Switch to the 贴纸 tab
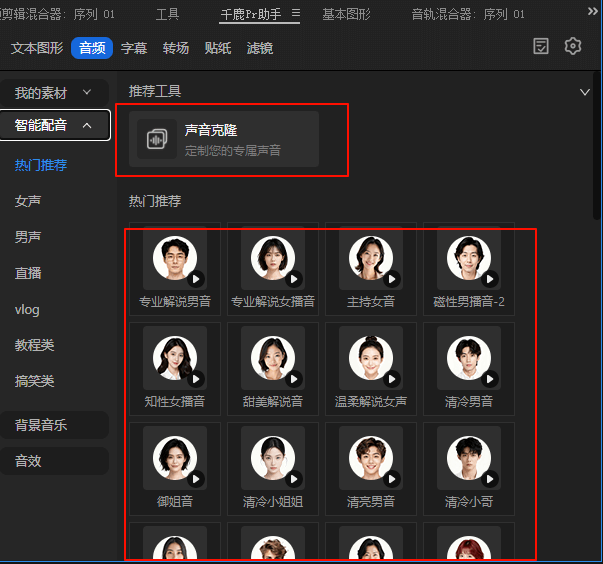Image resolution: width=603 pixels, height=564 pixels. 218,48
